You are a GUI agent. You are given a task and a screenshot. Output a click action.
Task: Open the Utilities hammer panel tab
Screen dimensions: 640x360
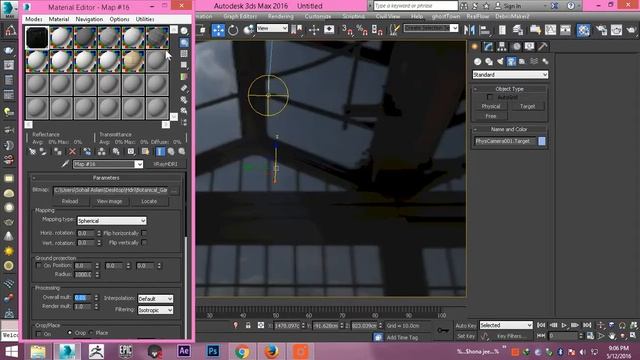click(542, 47)
